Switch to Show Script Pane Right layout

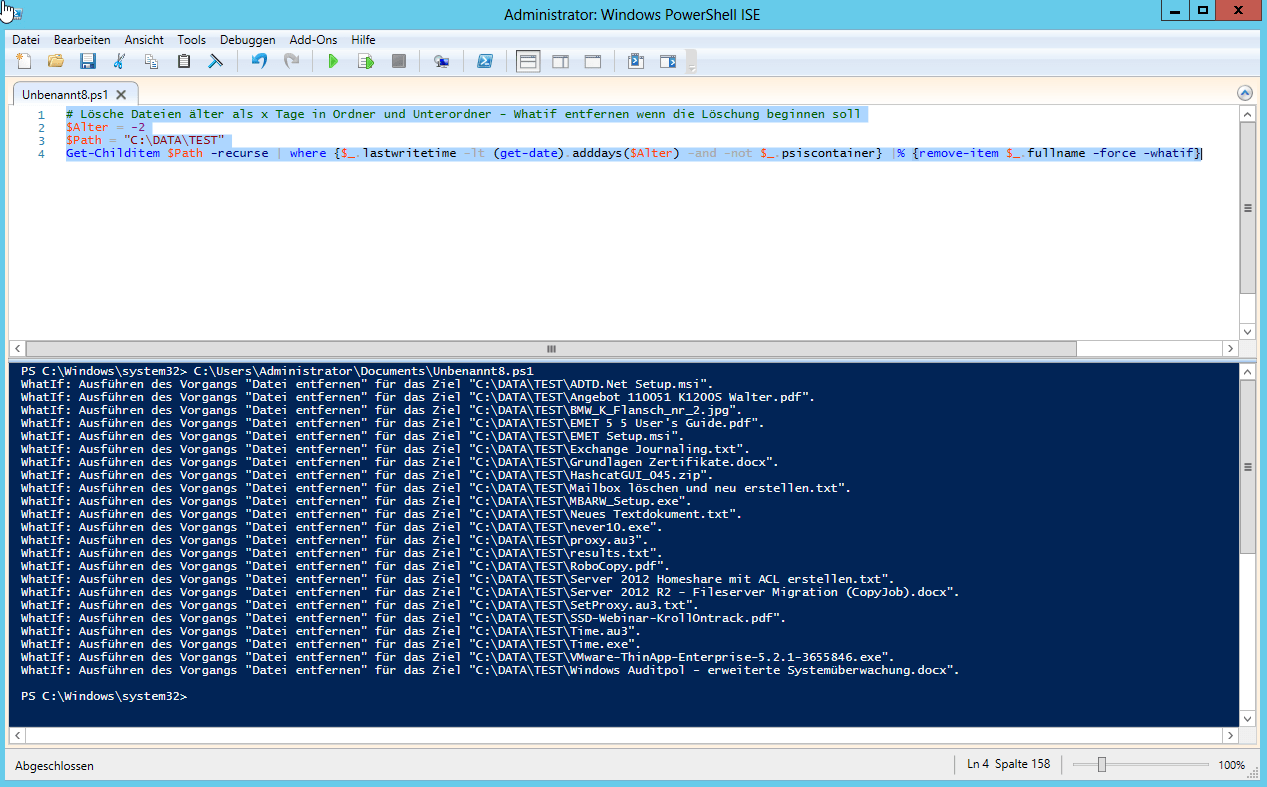560,61
